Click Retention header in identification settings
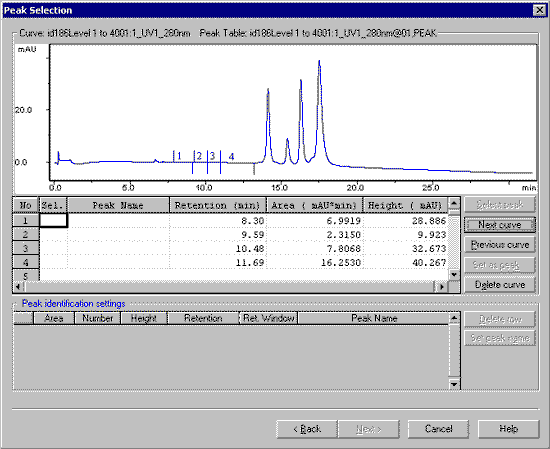The height and width of the screenshot is (449, 550). pos(203,318)
